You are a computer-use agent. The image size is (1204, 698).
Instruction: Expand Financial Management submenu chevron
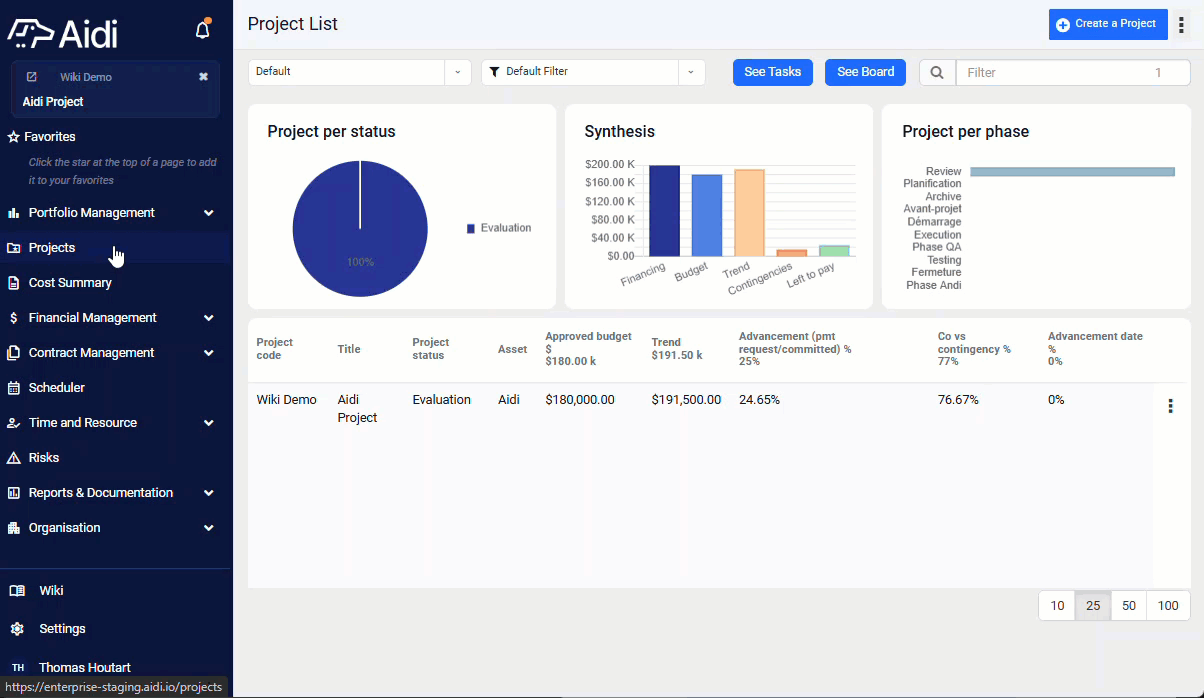209,318
